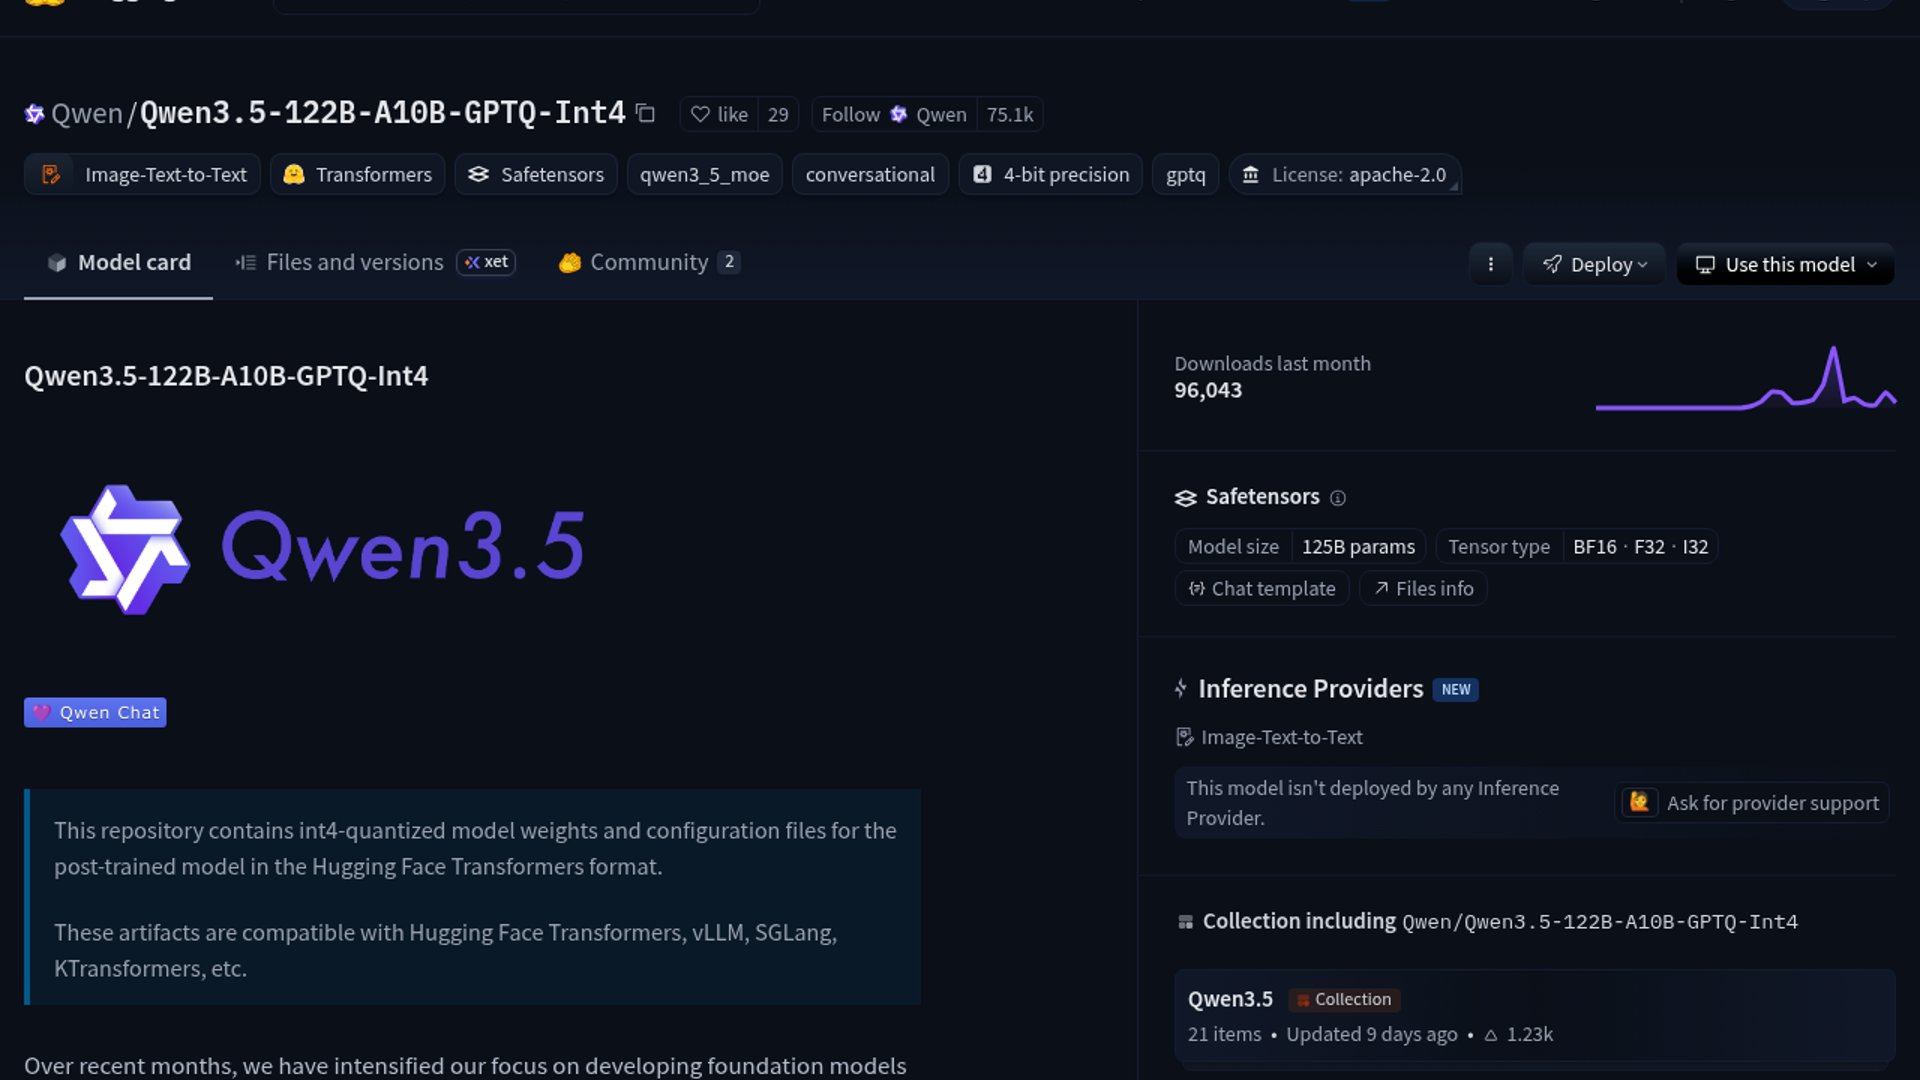The width and height of the screenshot is (1920, 1080).
Task: Expand the Use this model dropdown
Action: tap(1785, 264)
